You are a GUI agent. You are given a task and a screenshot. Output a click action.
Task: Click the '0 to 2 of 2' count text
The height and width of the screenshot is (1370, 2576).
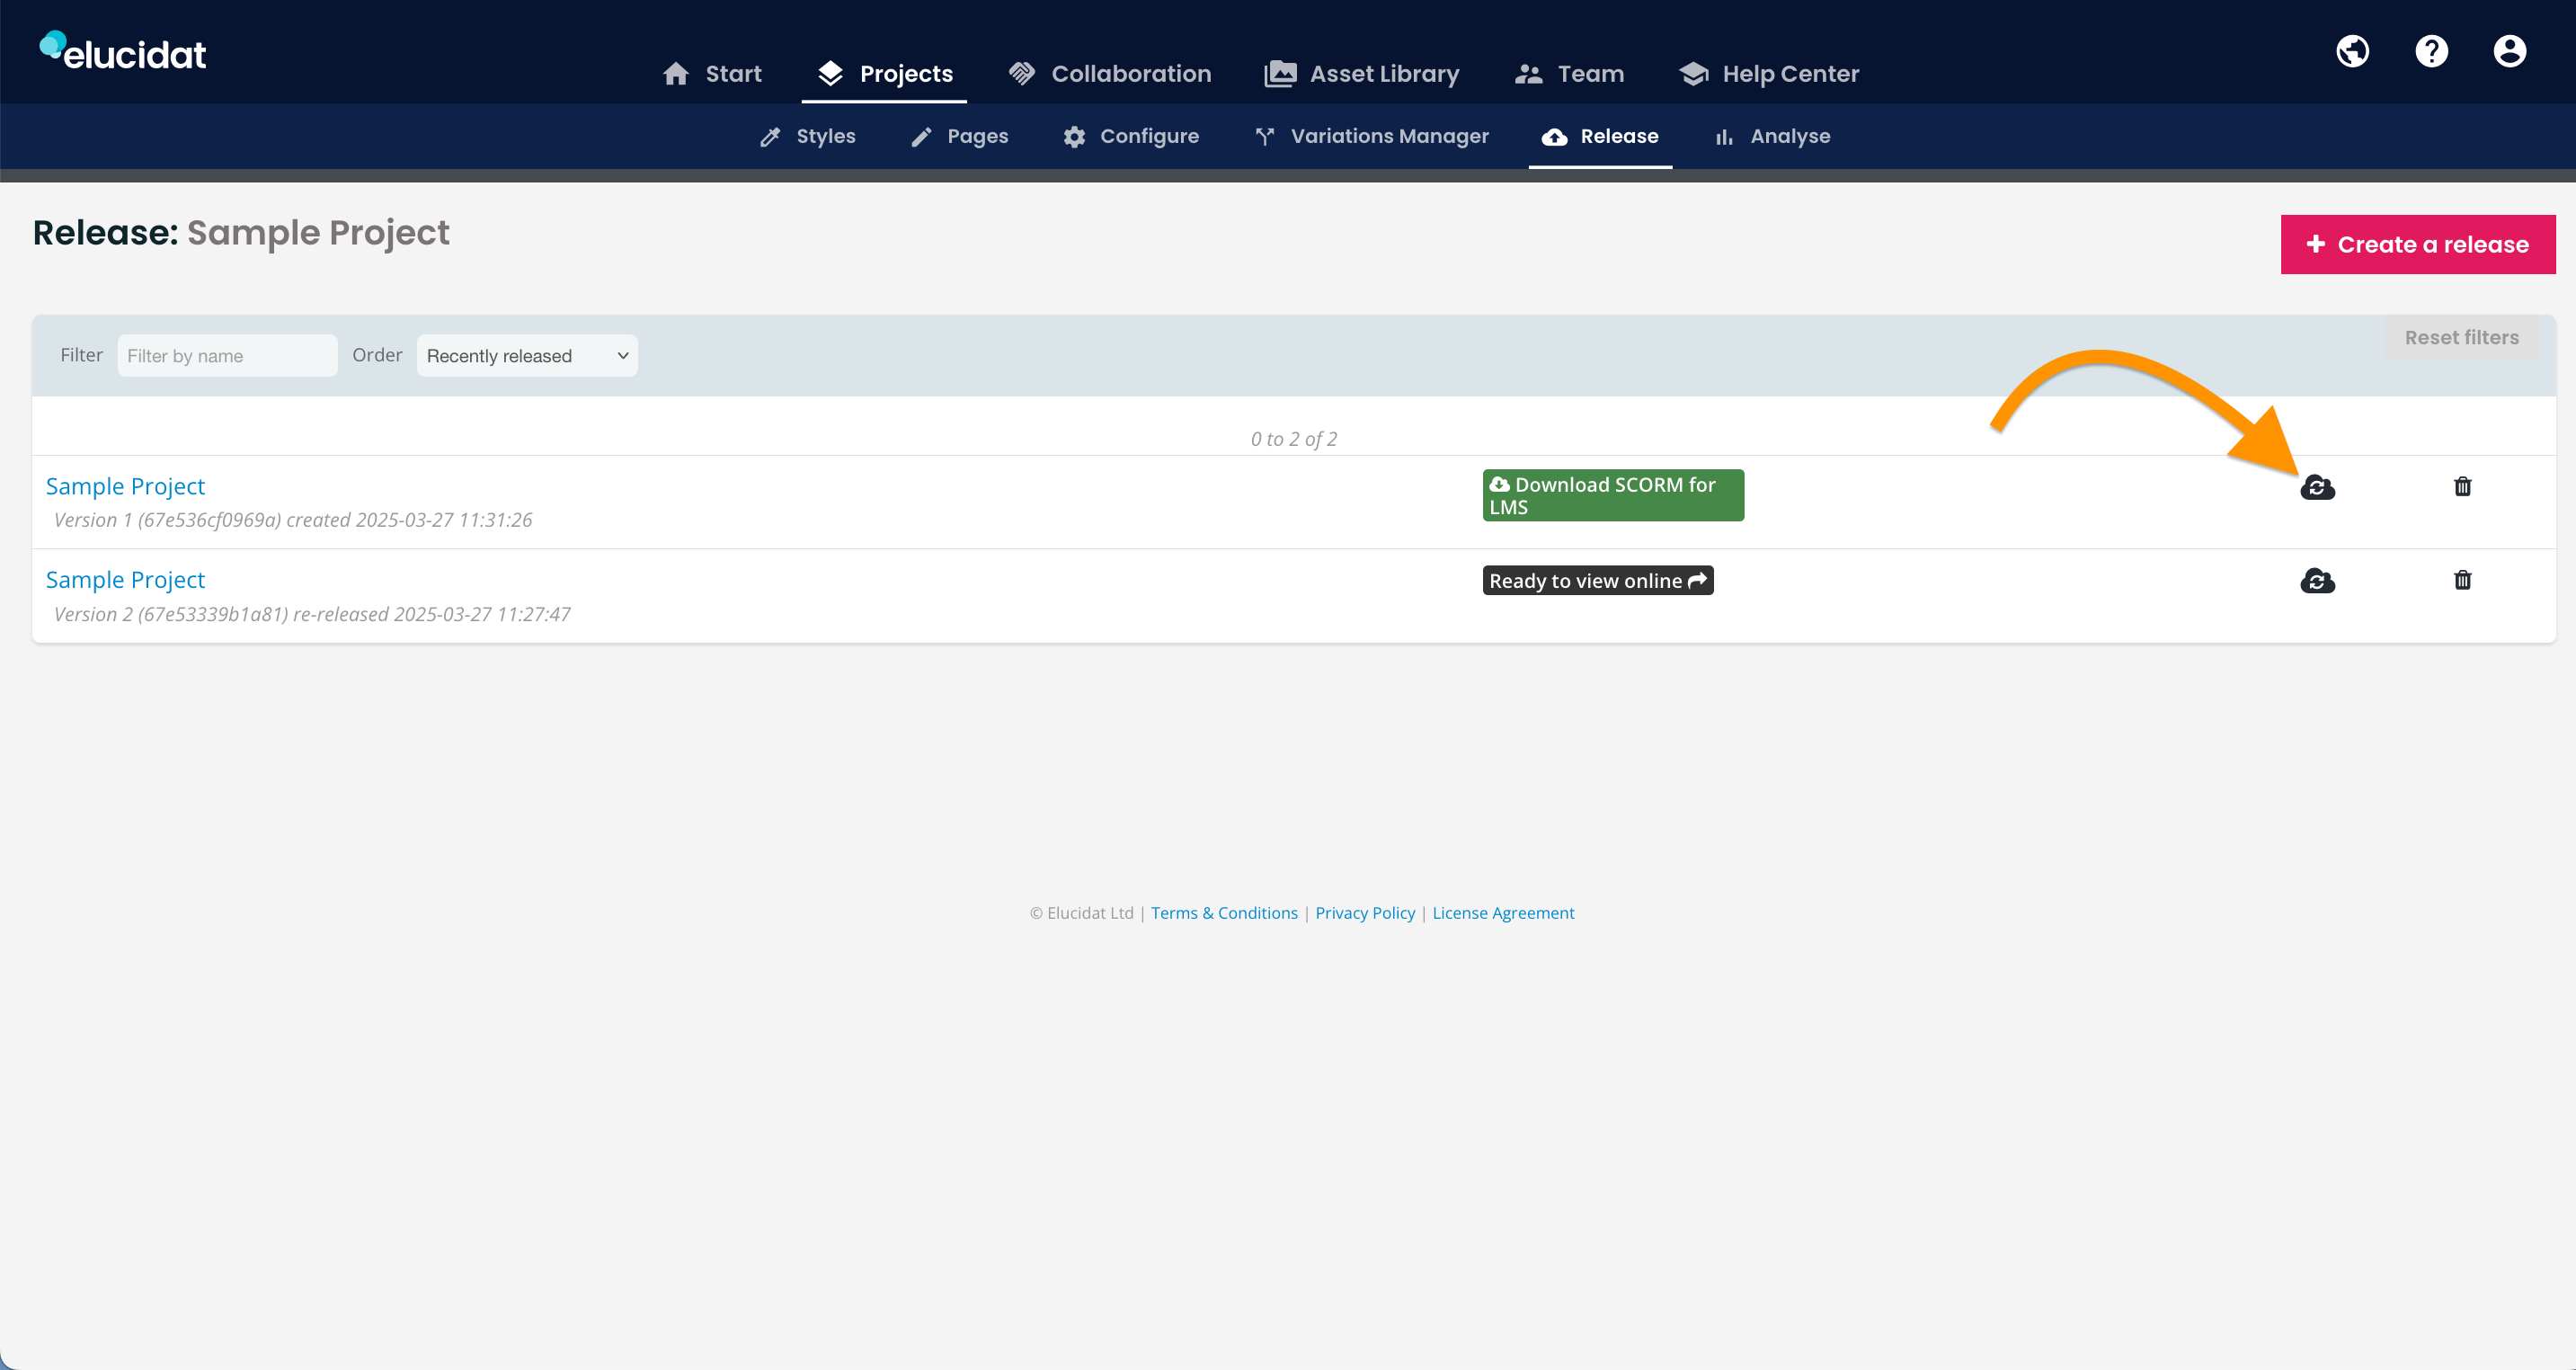click(1293, 438)
